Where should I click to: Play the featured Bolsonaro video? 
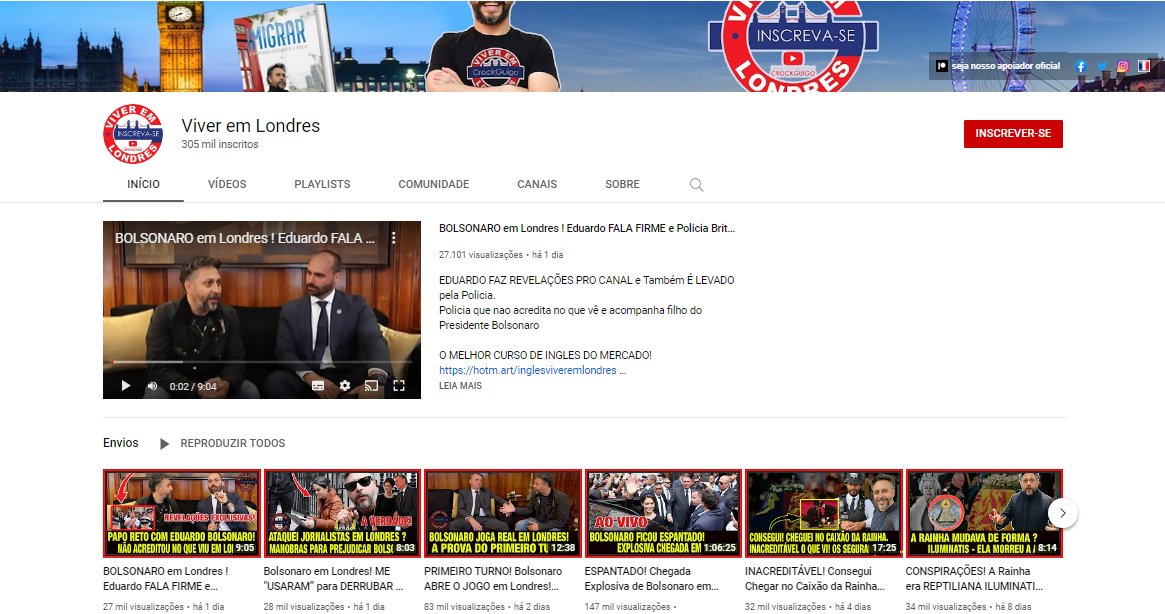126,386
